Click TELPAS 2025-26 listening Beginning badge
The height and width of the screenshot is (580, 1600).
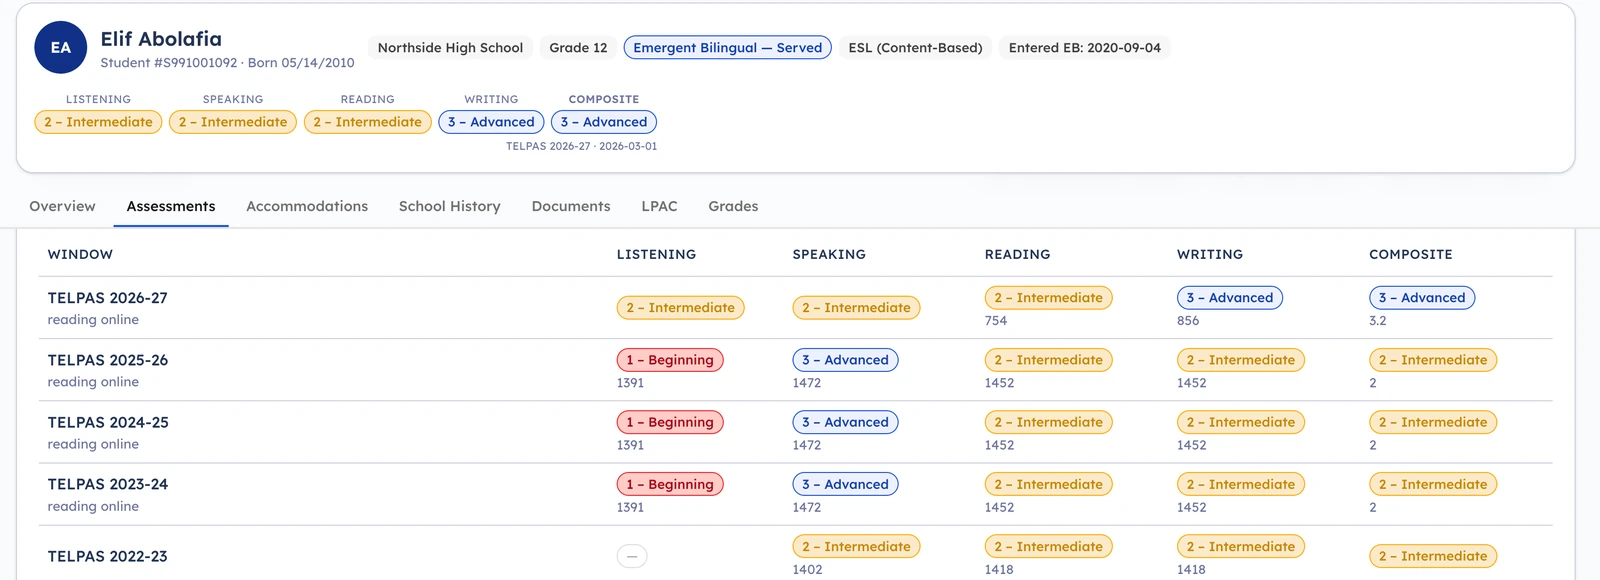click(669, 360)
